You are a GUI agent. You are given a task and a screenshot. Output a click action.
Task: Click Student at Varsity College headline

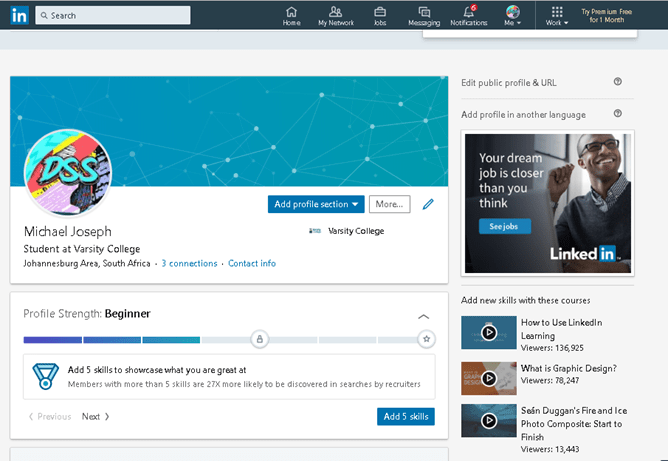coord(82,249)
